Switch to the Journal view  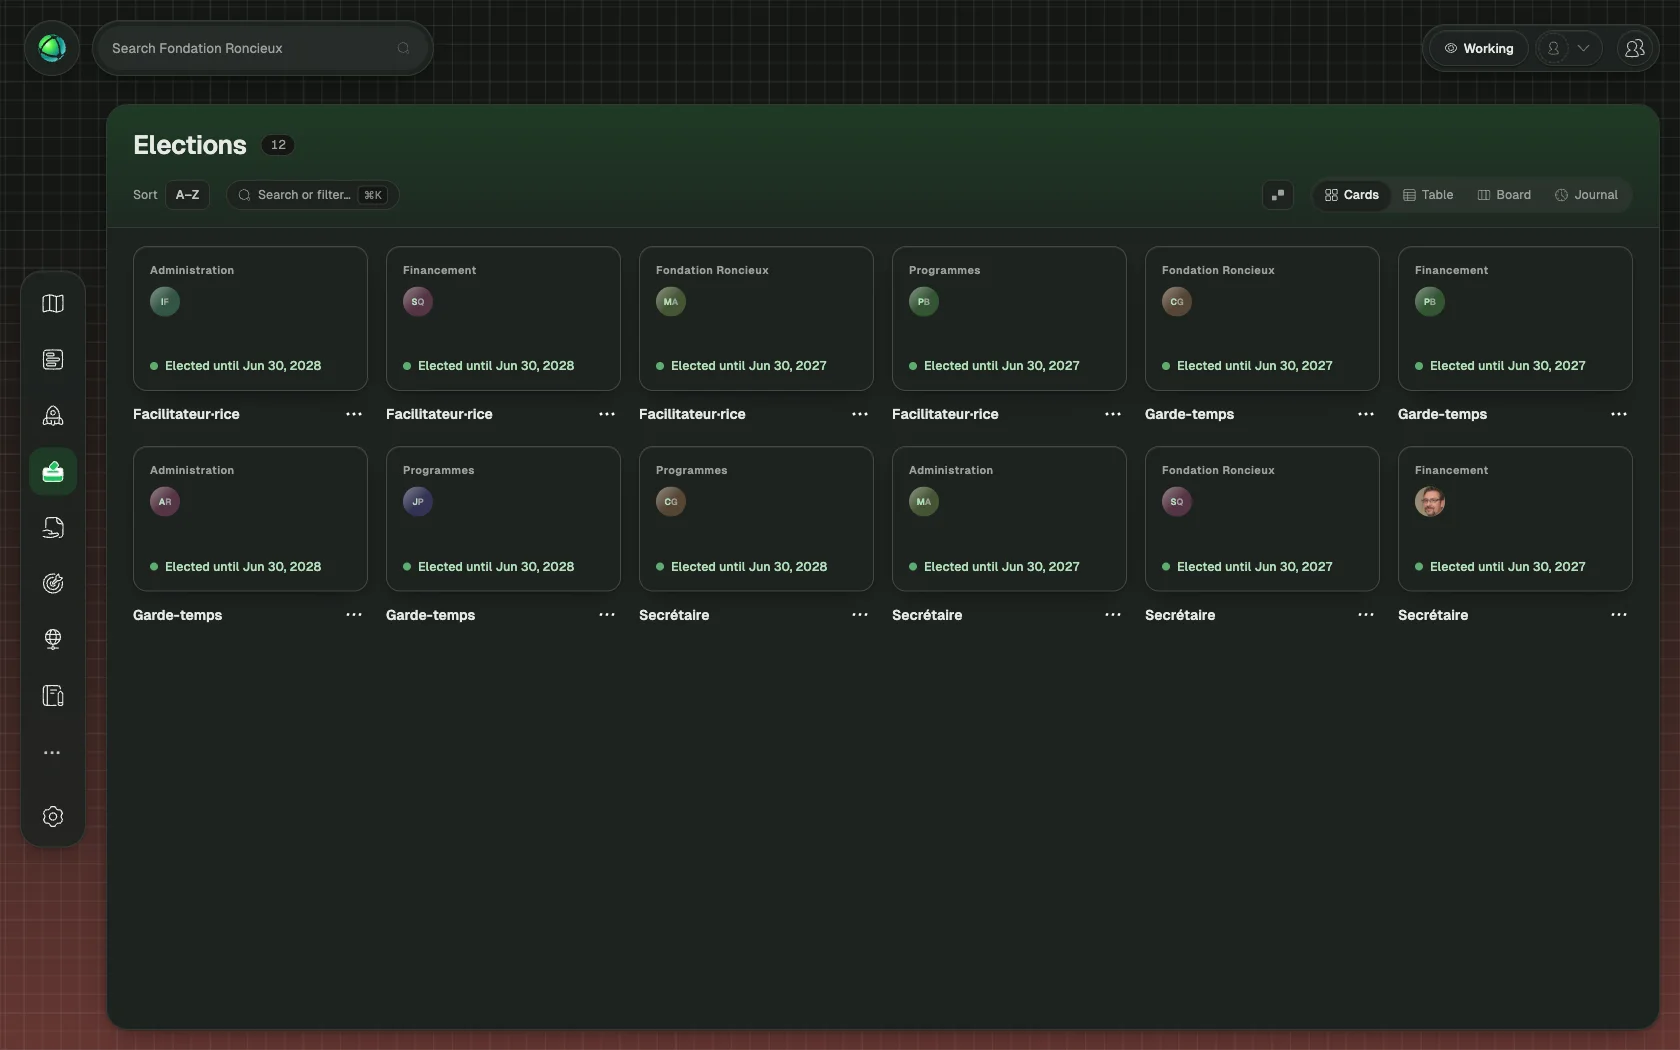point(1586,195)
